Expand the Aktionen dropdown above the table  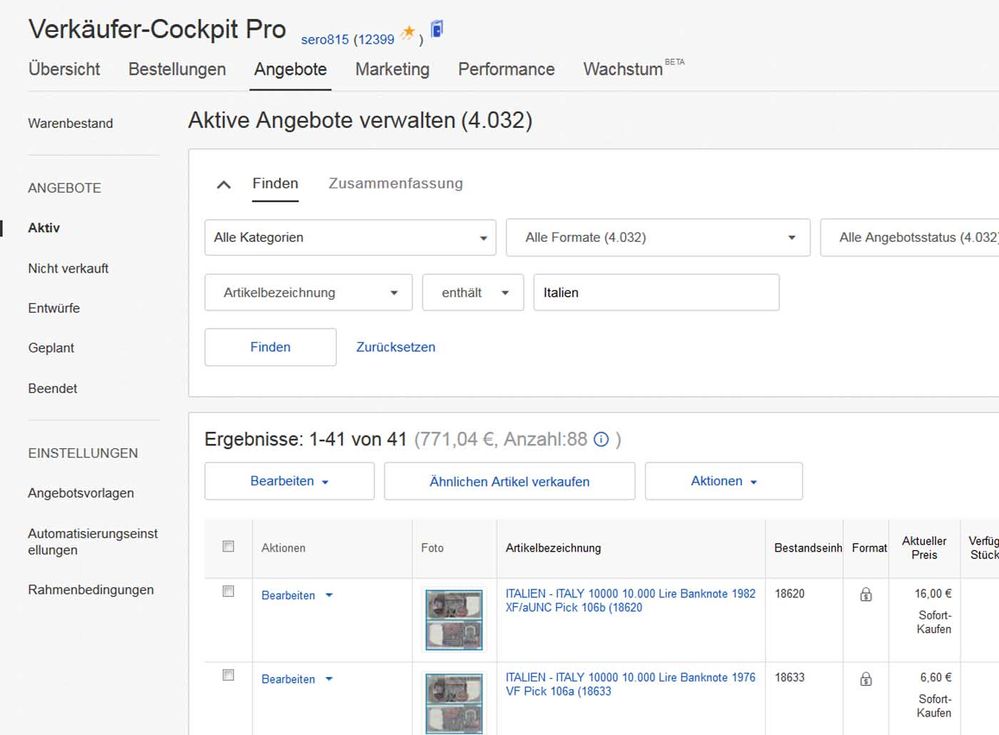[x=723, y=481]
